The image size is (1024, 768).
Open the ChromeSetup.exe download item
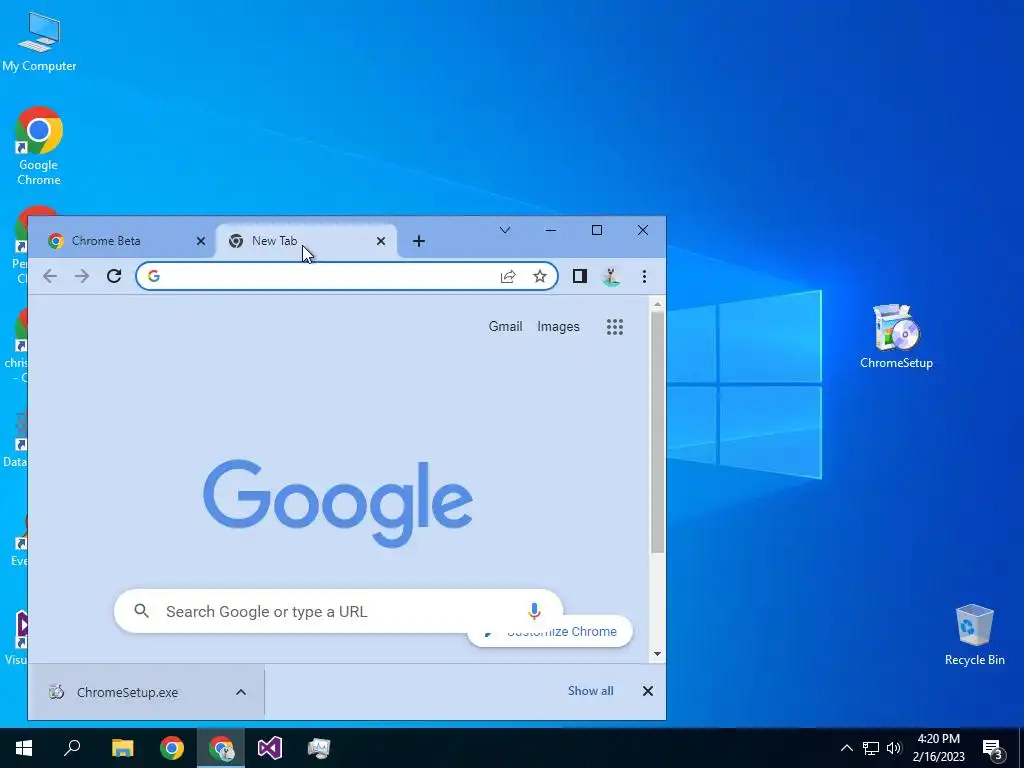[127, 692]
